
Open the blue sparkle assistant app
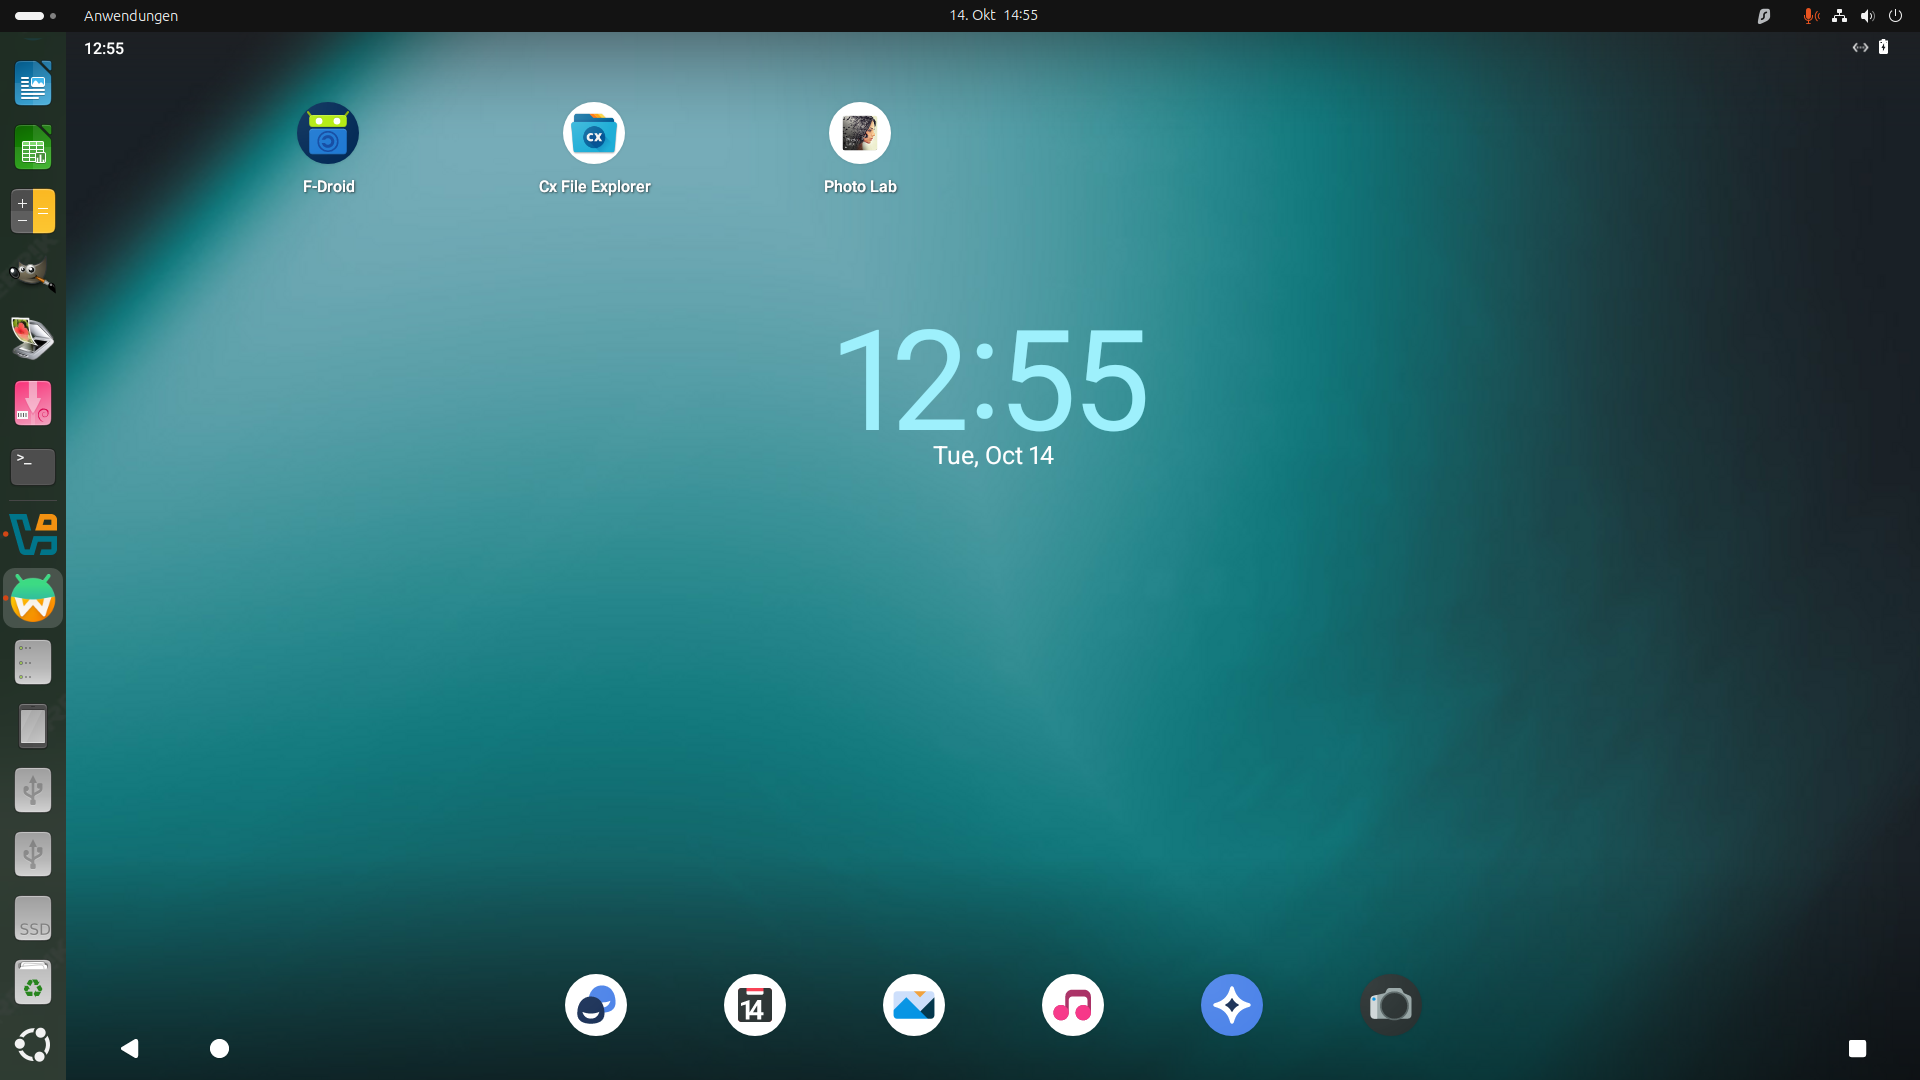coord(1232,1005)
